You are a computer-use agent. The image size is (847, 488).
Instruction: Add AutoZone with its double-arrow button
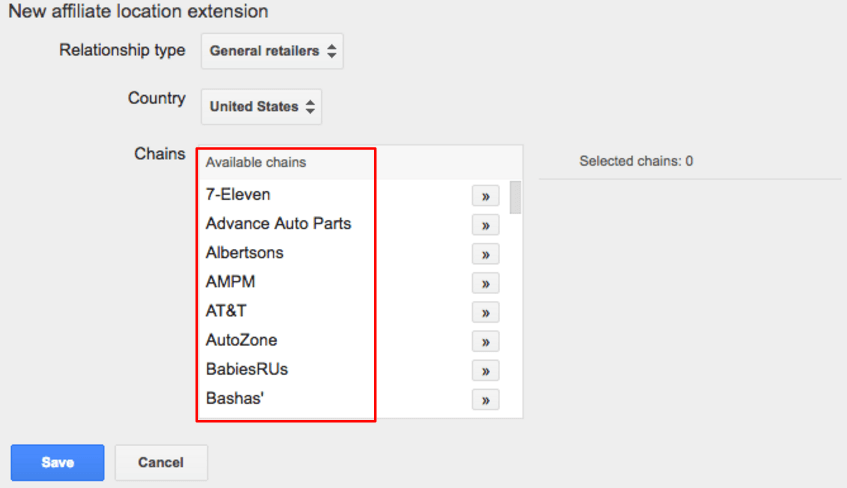coord(485,342)
